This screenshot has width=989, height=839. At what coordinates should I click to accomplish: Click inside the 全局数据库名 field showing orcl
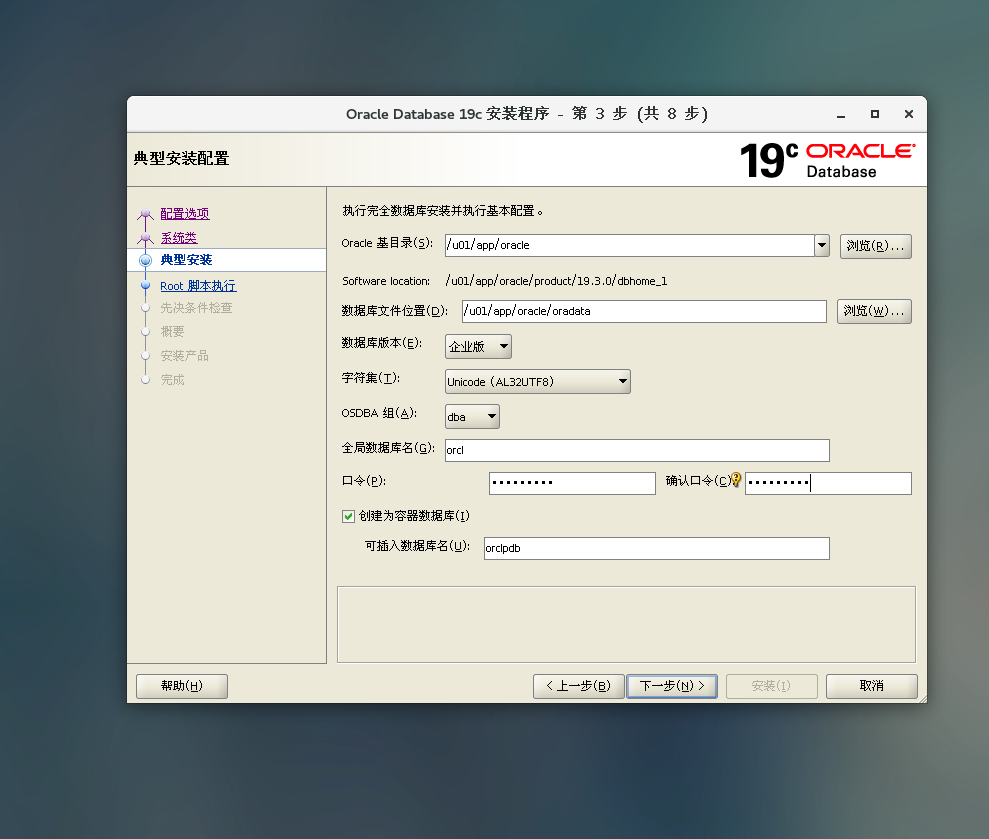click(x=637, y=450)
